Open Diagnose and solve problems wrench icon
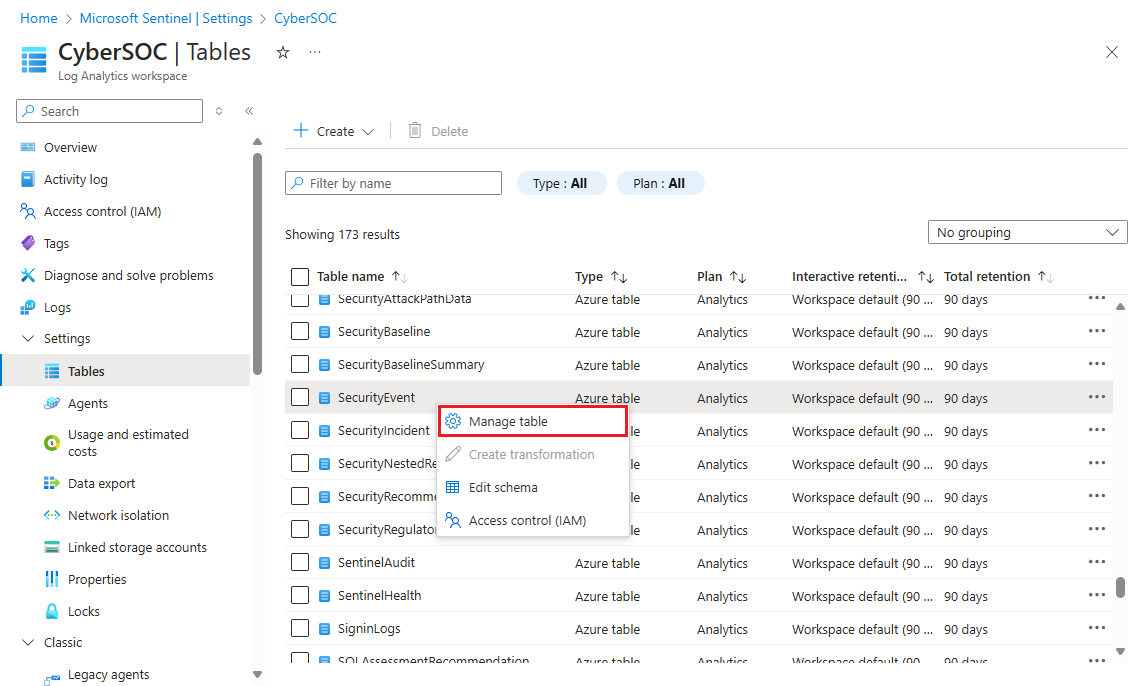 28,276
